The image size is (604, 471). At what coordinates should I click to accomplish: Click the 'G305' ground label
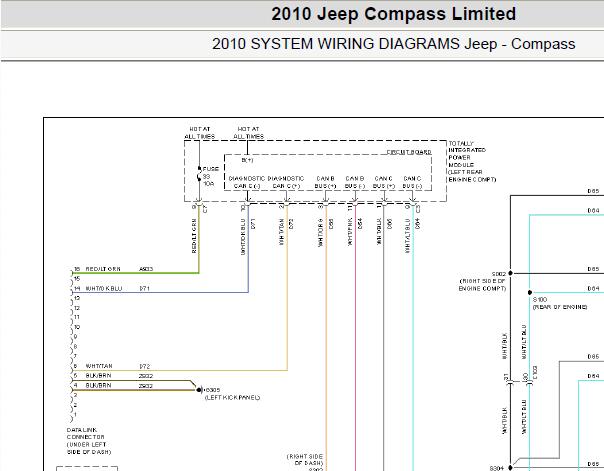click(212, 390)
